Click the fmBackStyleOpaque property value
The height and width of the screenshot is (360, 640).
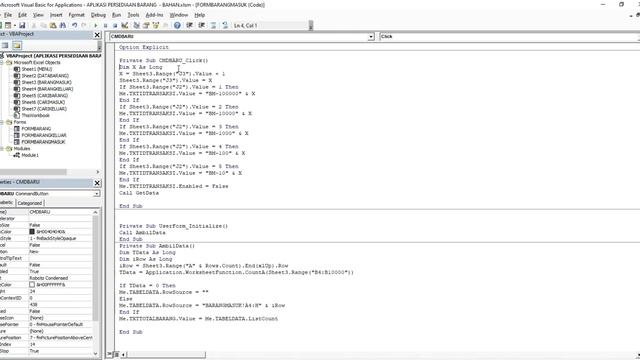pos(53,238)
